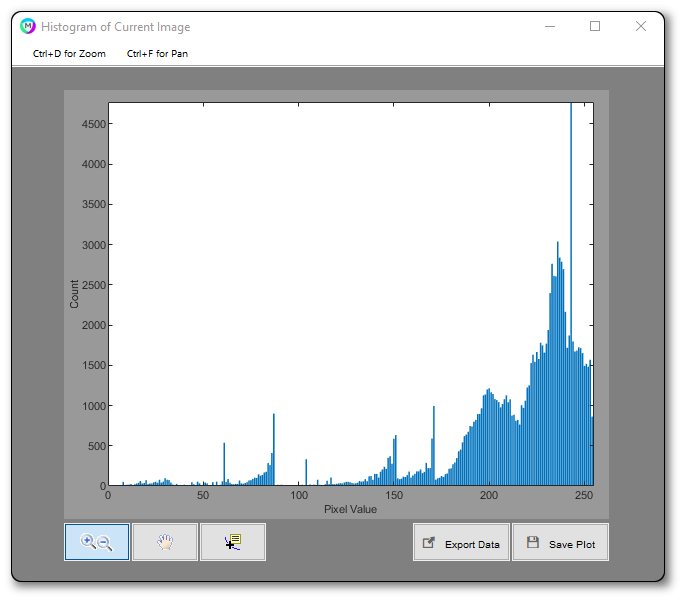Click the app logo in the title bar
Viewport: 684px width, 601px height.
click(x=27, y=26)
